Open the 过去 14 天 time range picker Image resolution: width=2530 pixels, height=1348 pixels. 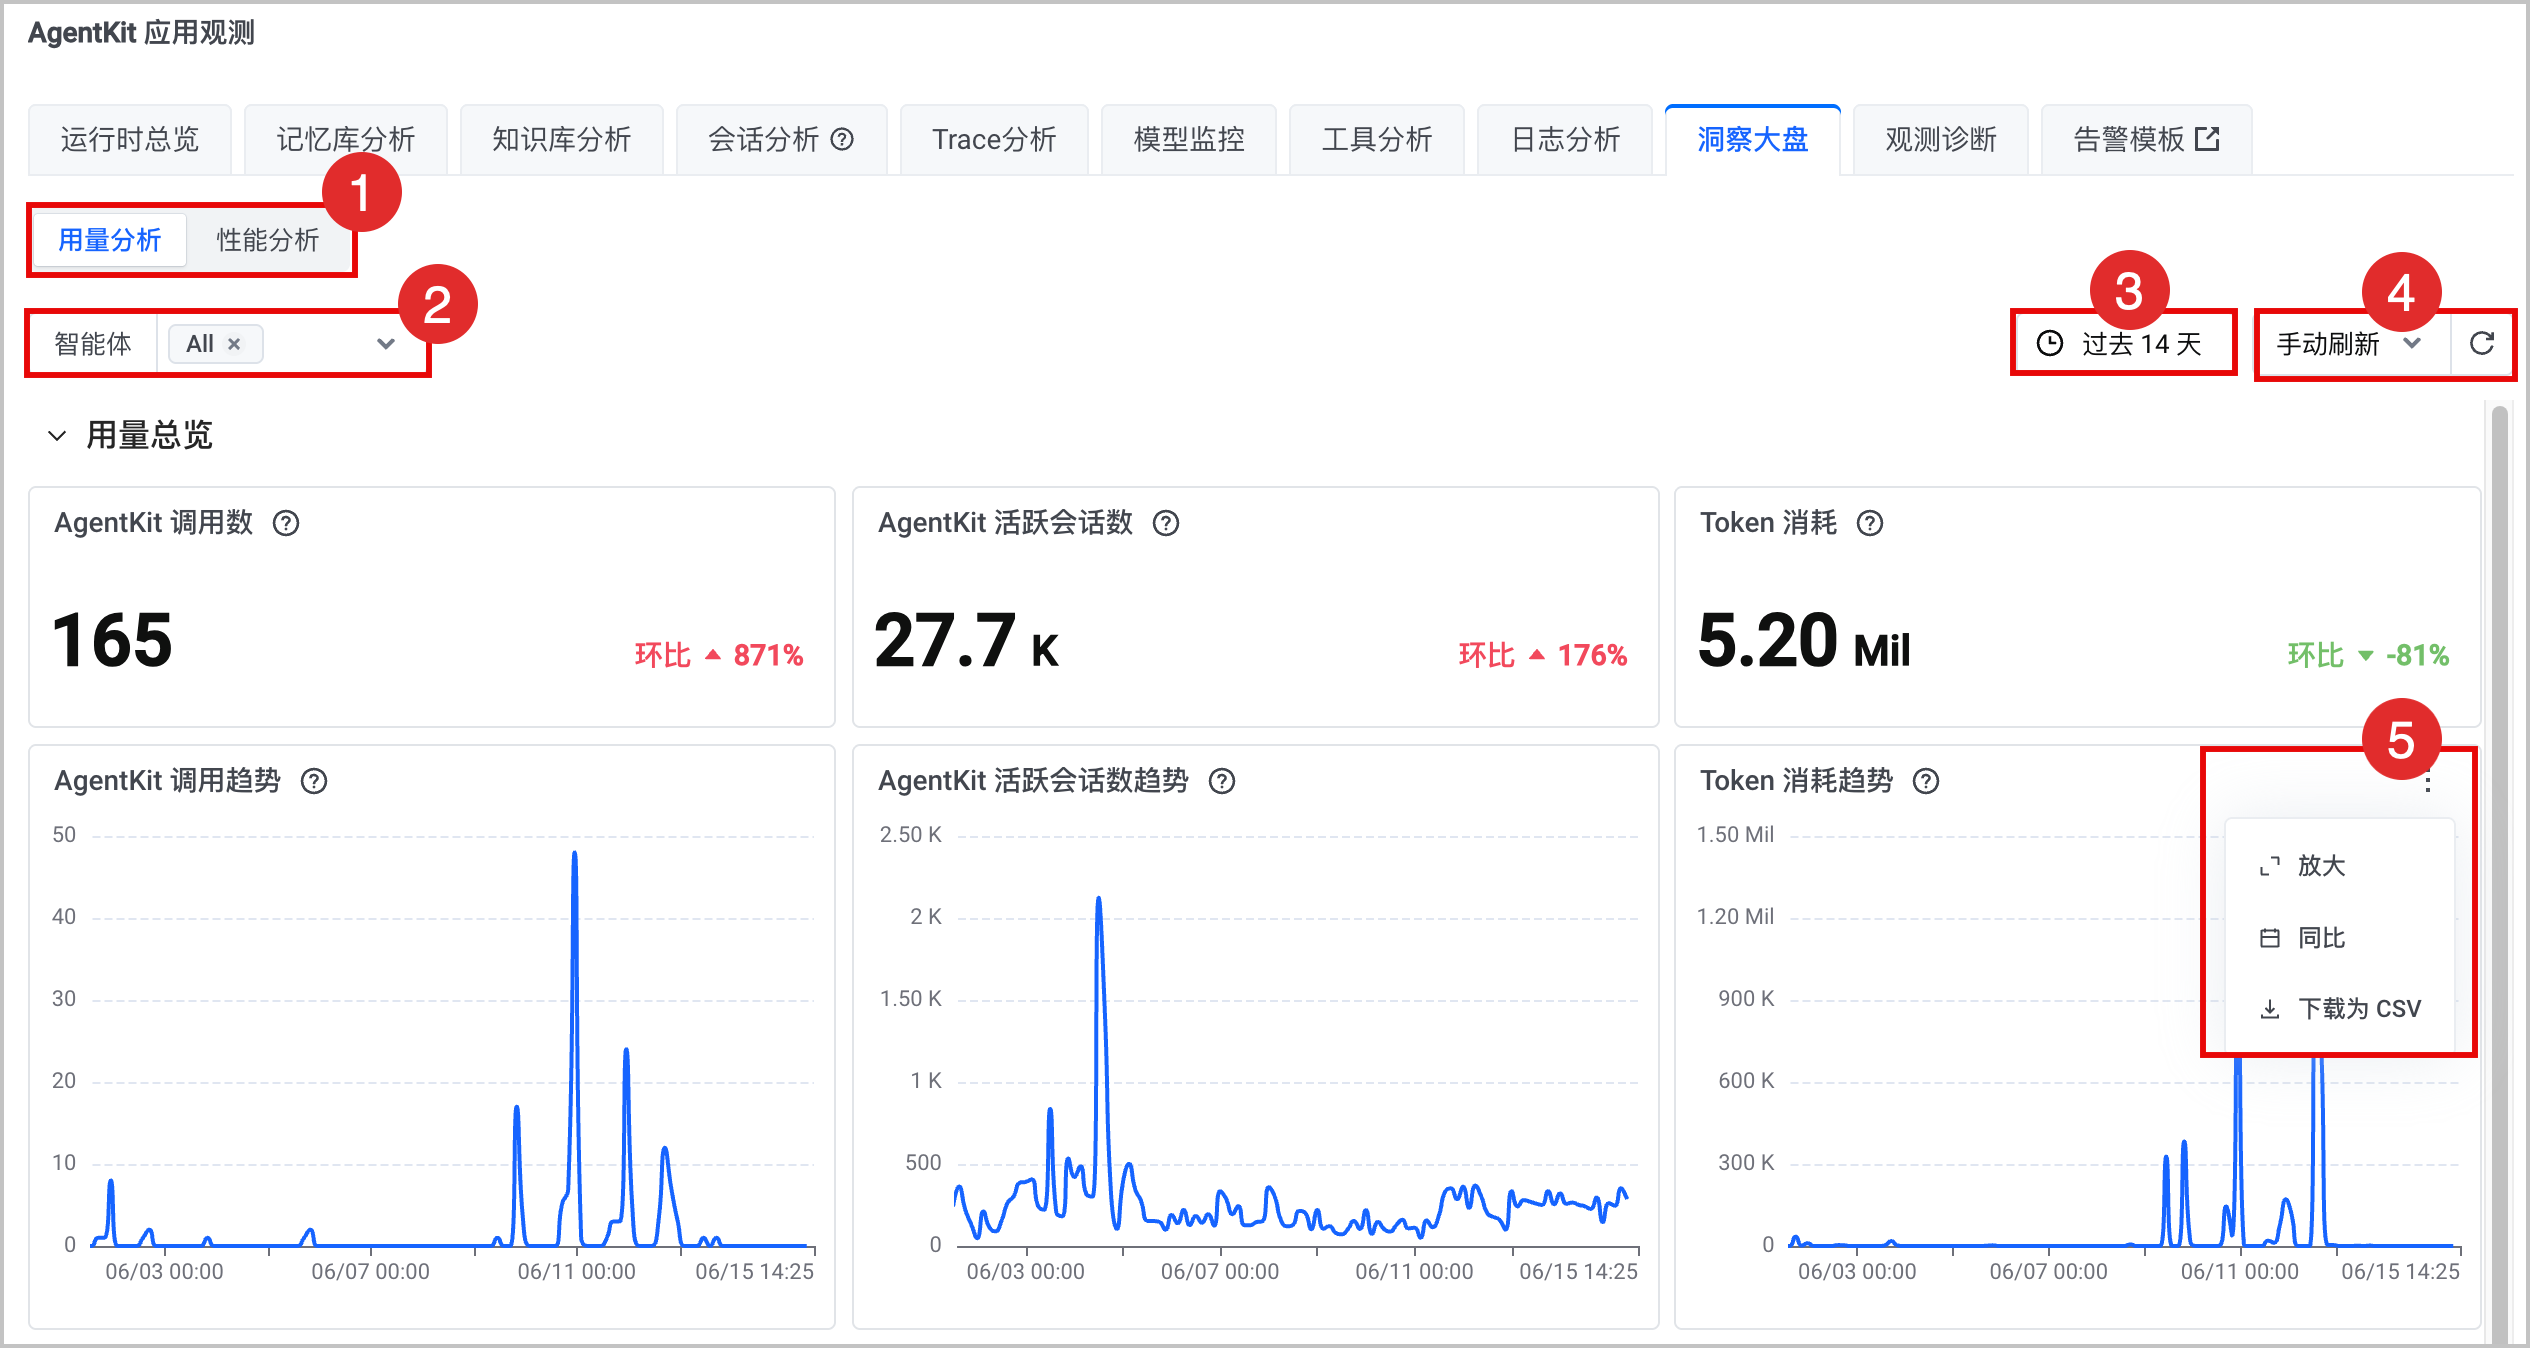pos(2122,344)
